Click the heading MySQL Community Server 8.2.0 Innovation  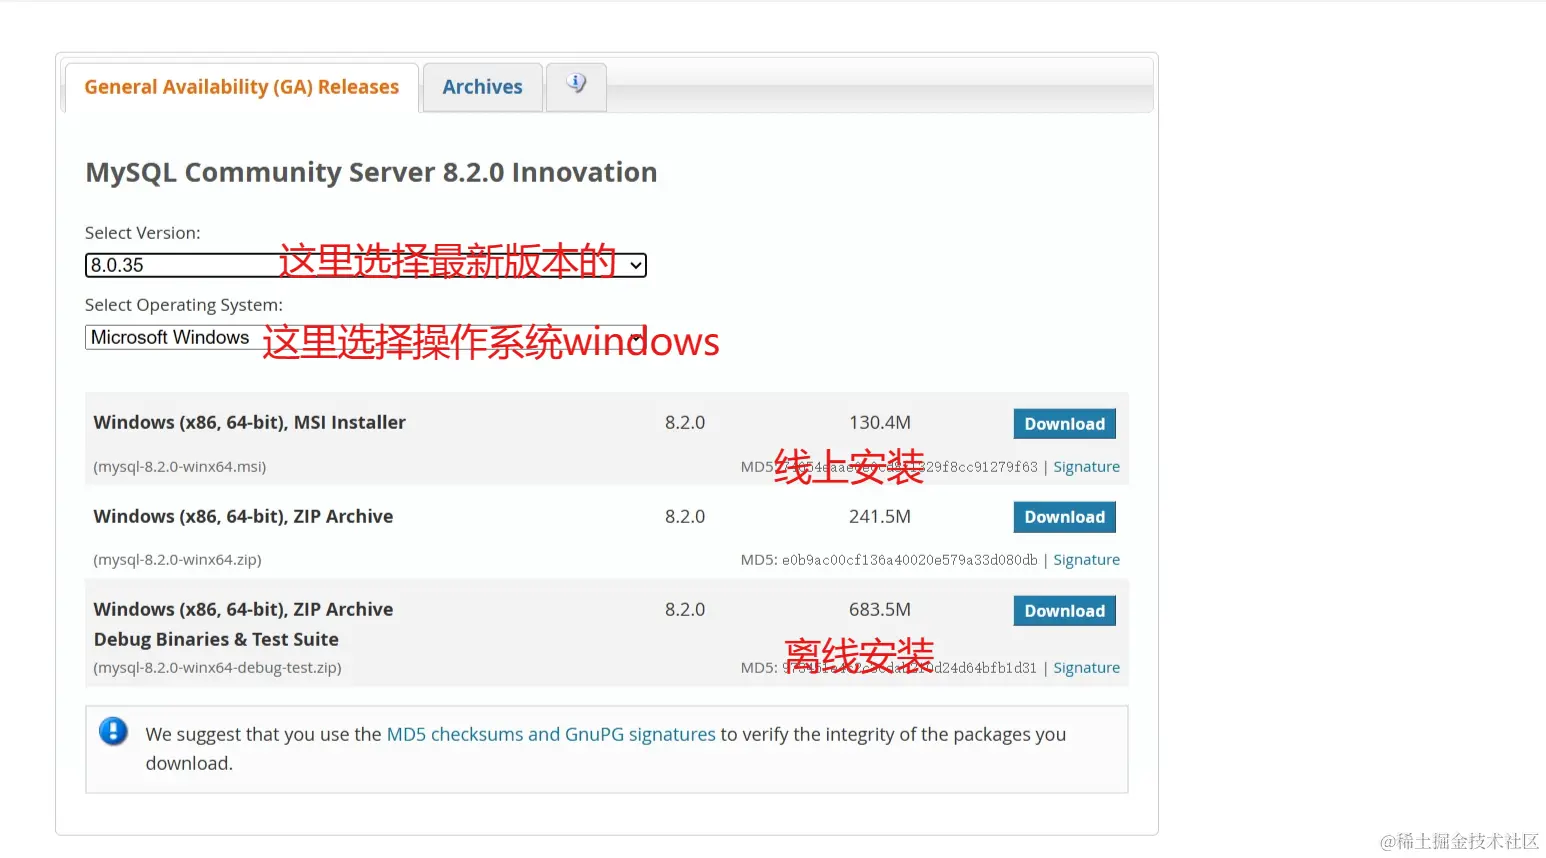[371, 172]
